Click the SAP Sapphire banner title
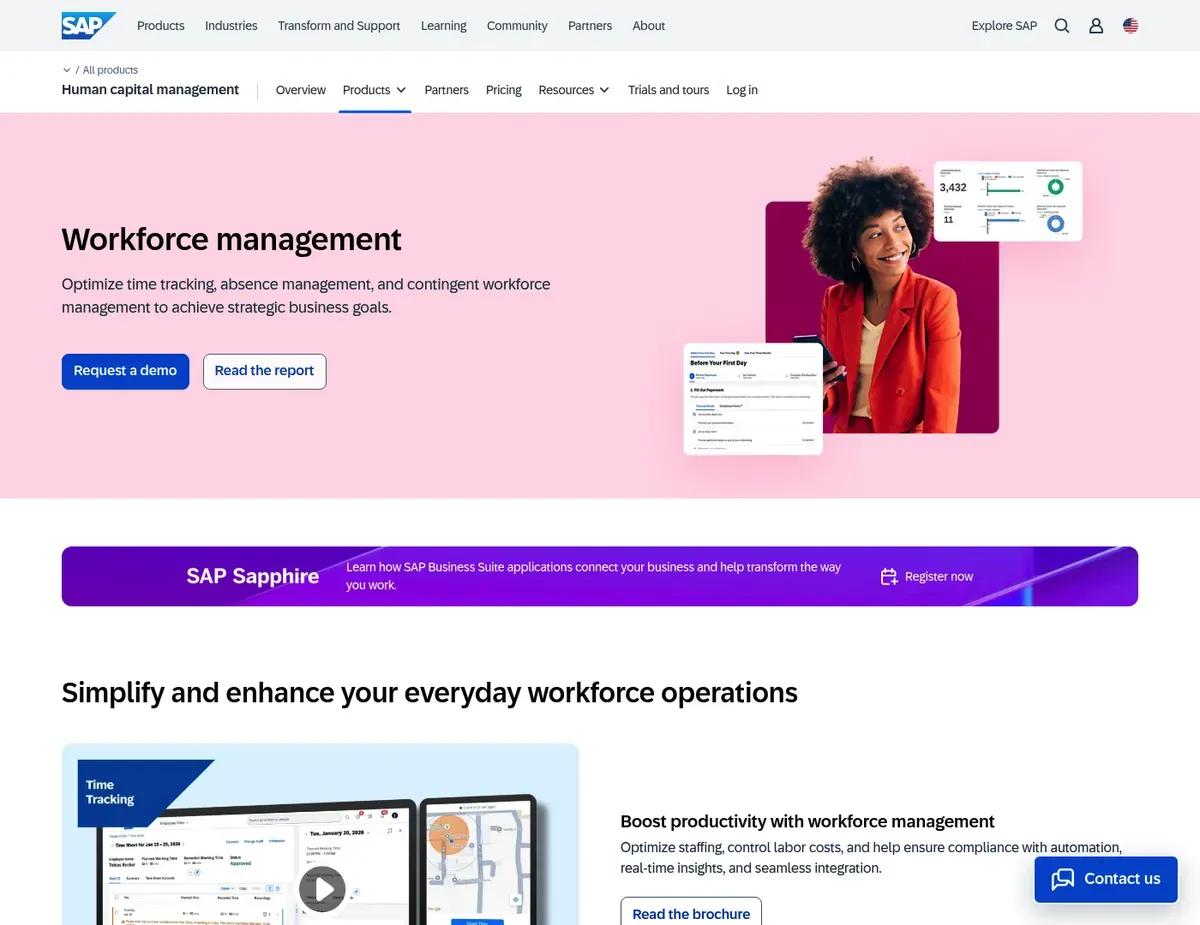This screenshot has height=925, width=1200. tap(253, 576)
